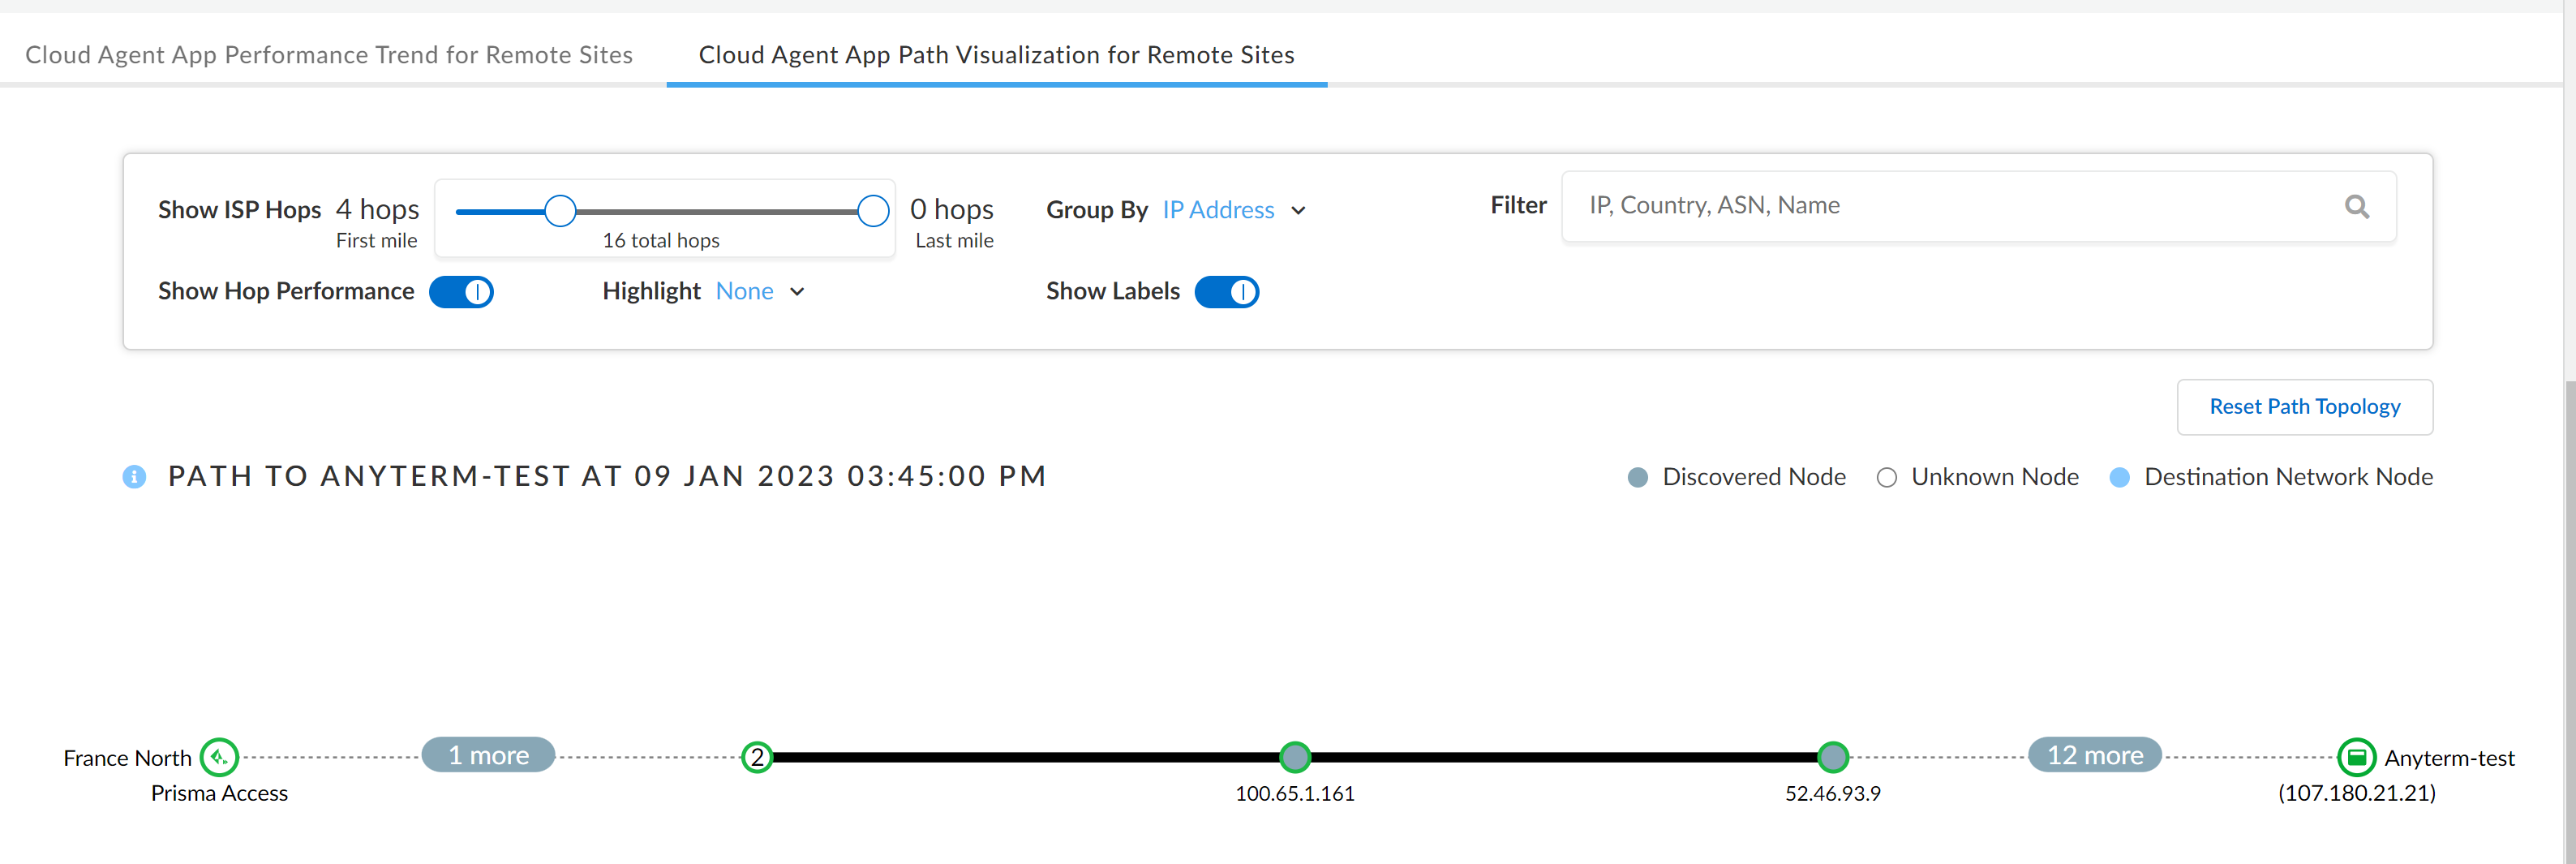The width and height of the screenshot is (2576, 864).
Task: Click the Unknown Node legend circle
Action: 1886,477
